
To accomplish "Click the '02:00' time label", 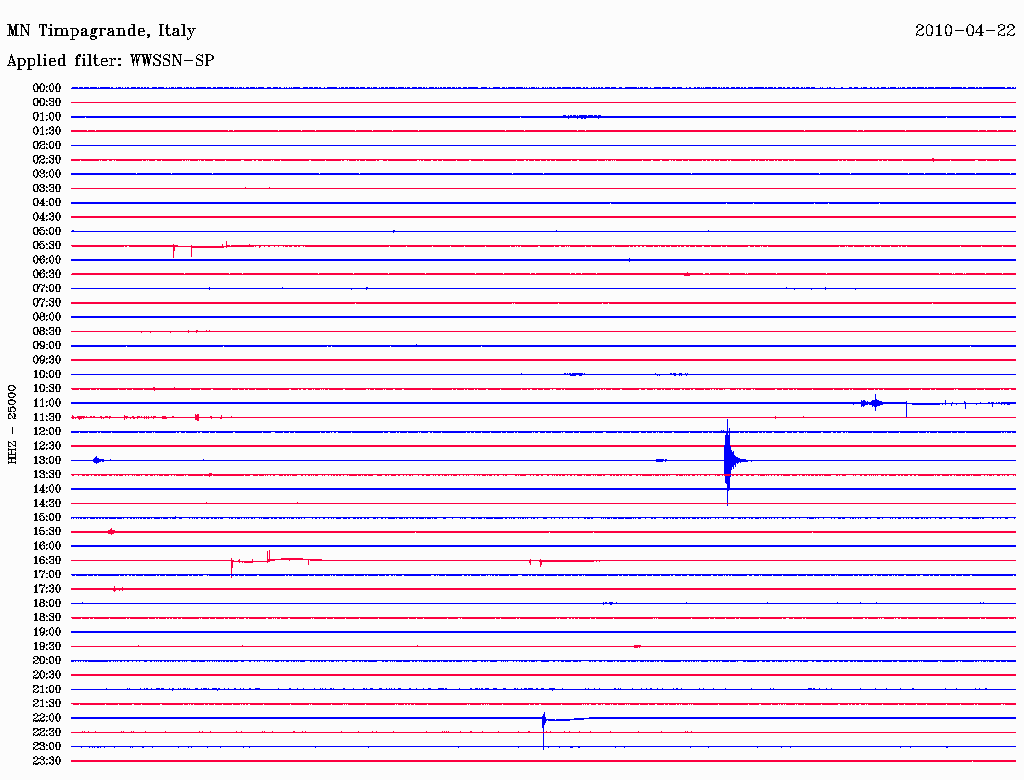I will [x=47, y=145].
